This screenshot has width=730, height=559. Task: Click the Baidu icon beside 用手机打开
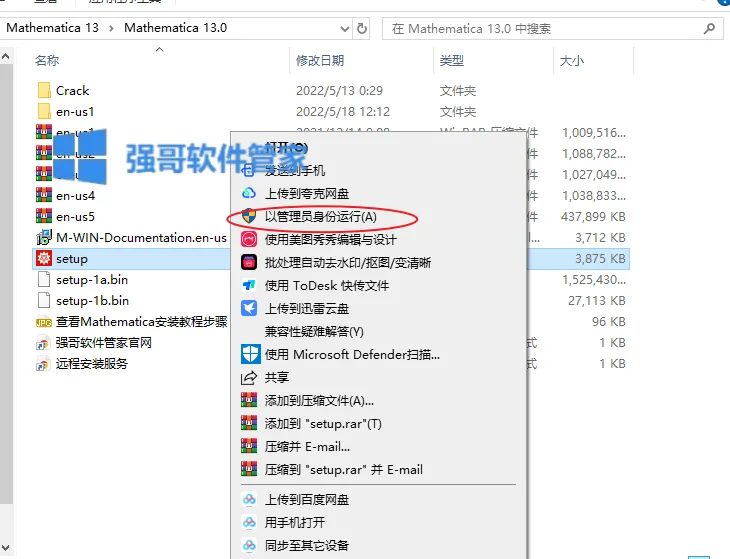click(x=249, y=522)
